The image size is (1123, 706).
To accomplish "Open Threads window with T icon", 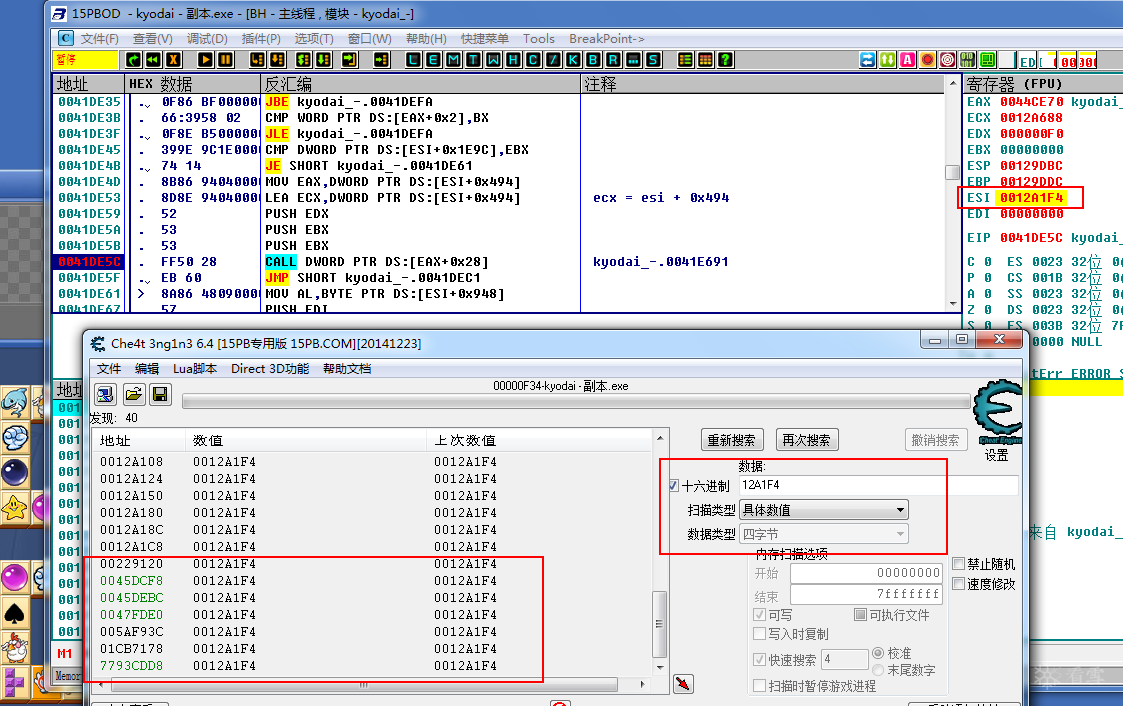I will (473, 60).
